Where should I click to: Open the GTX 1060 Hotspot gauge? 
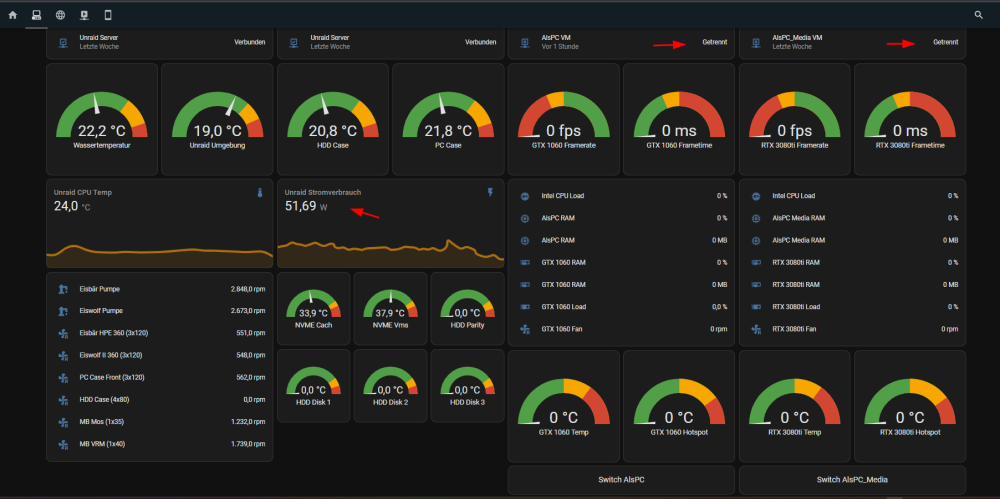click(x=679, y=406)
